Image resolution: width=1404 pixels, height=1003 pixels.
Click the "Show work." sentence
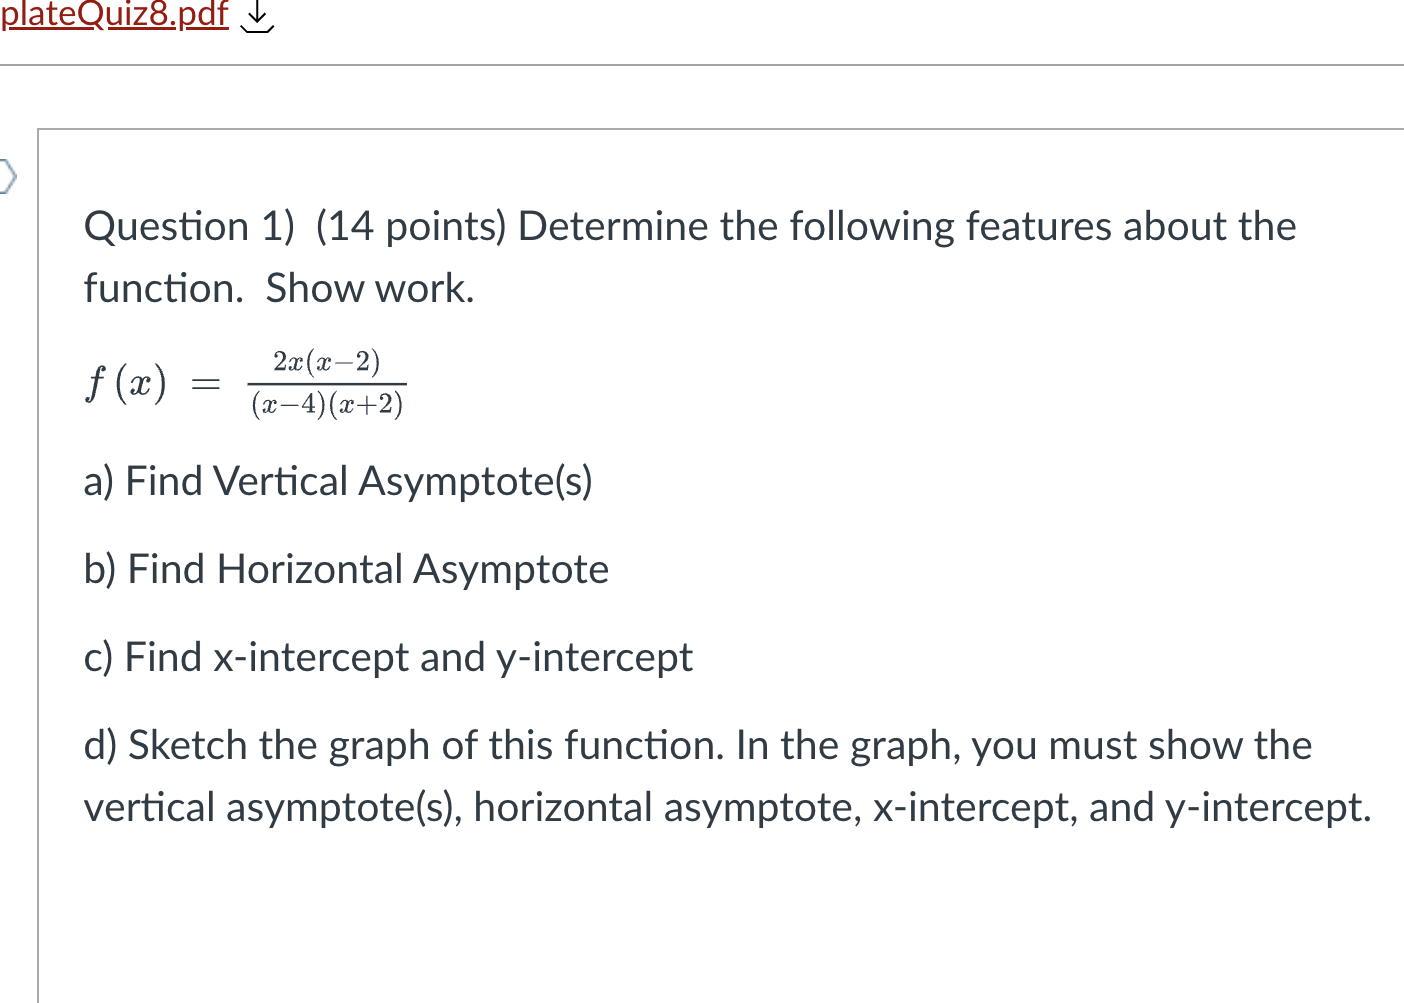tap(370, 288)
